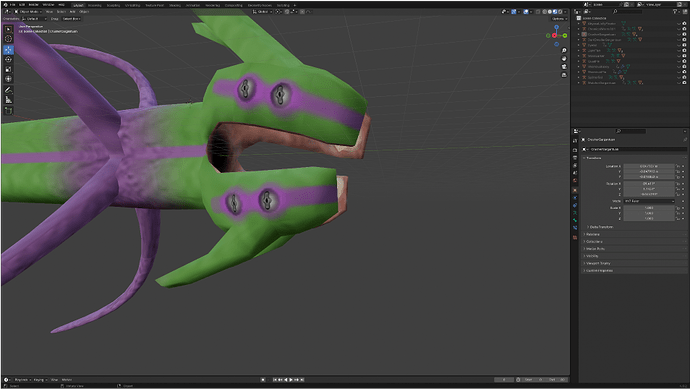Toggle X-ray in viewport header
Image resolution: width=690 pixels, height=389 pixels.
tap(538, 12)
